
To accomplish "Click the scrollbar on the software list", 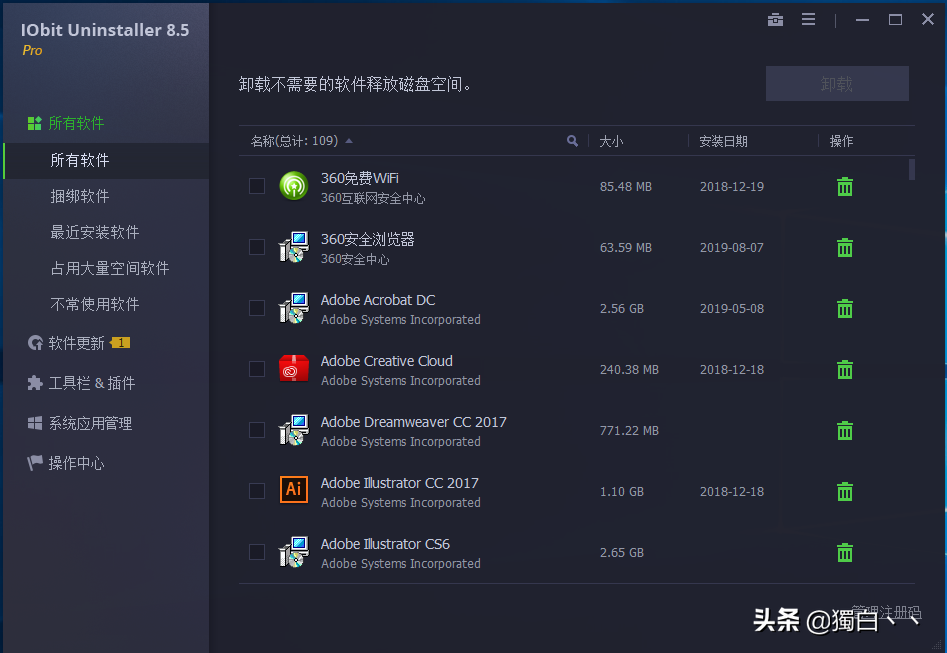I will [911, 172].
